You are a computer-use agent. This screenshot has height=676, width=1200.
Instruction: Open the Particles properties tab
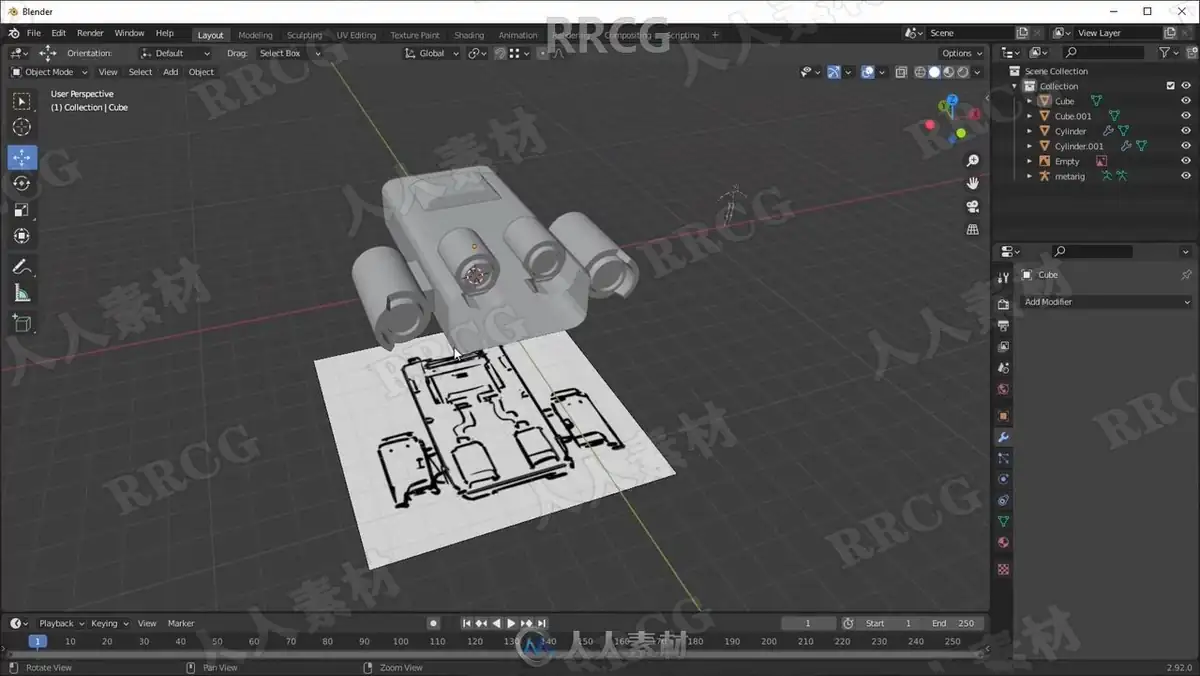coord(1003,458)
